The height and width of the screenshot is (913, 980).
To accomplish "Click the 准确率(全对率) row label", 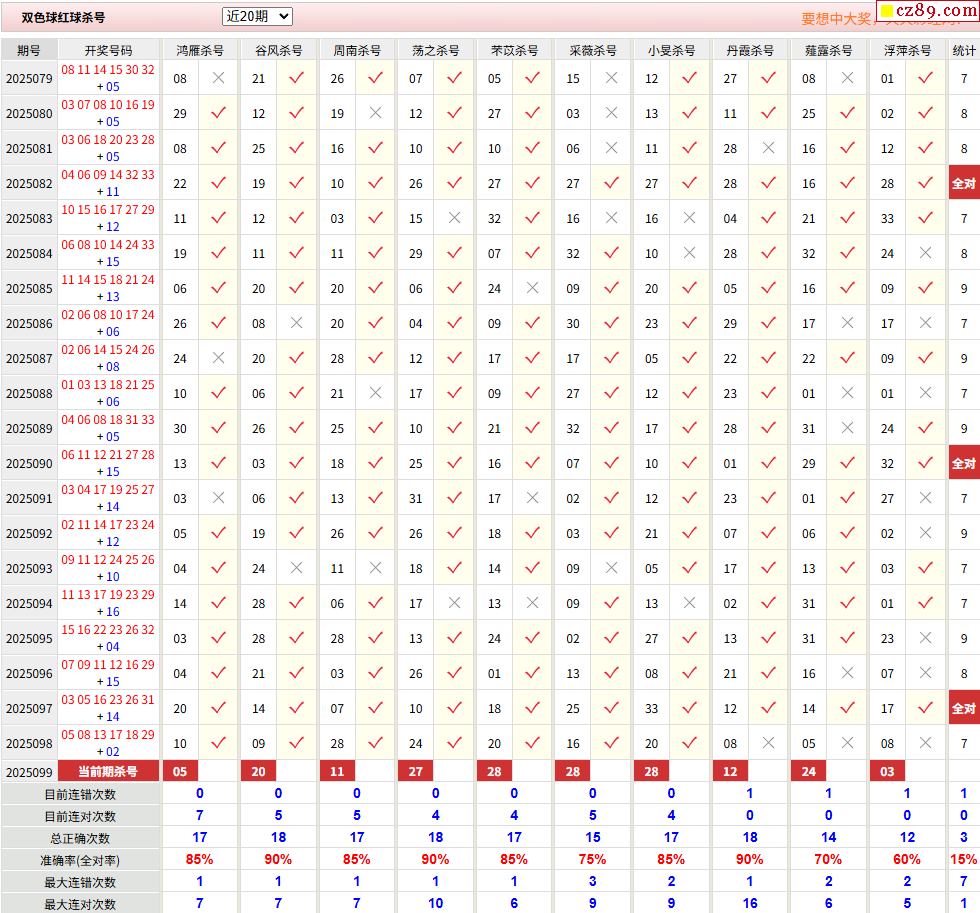I will click(80, 861).
